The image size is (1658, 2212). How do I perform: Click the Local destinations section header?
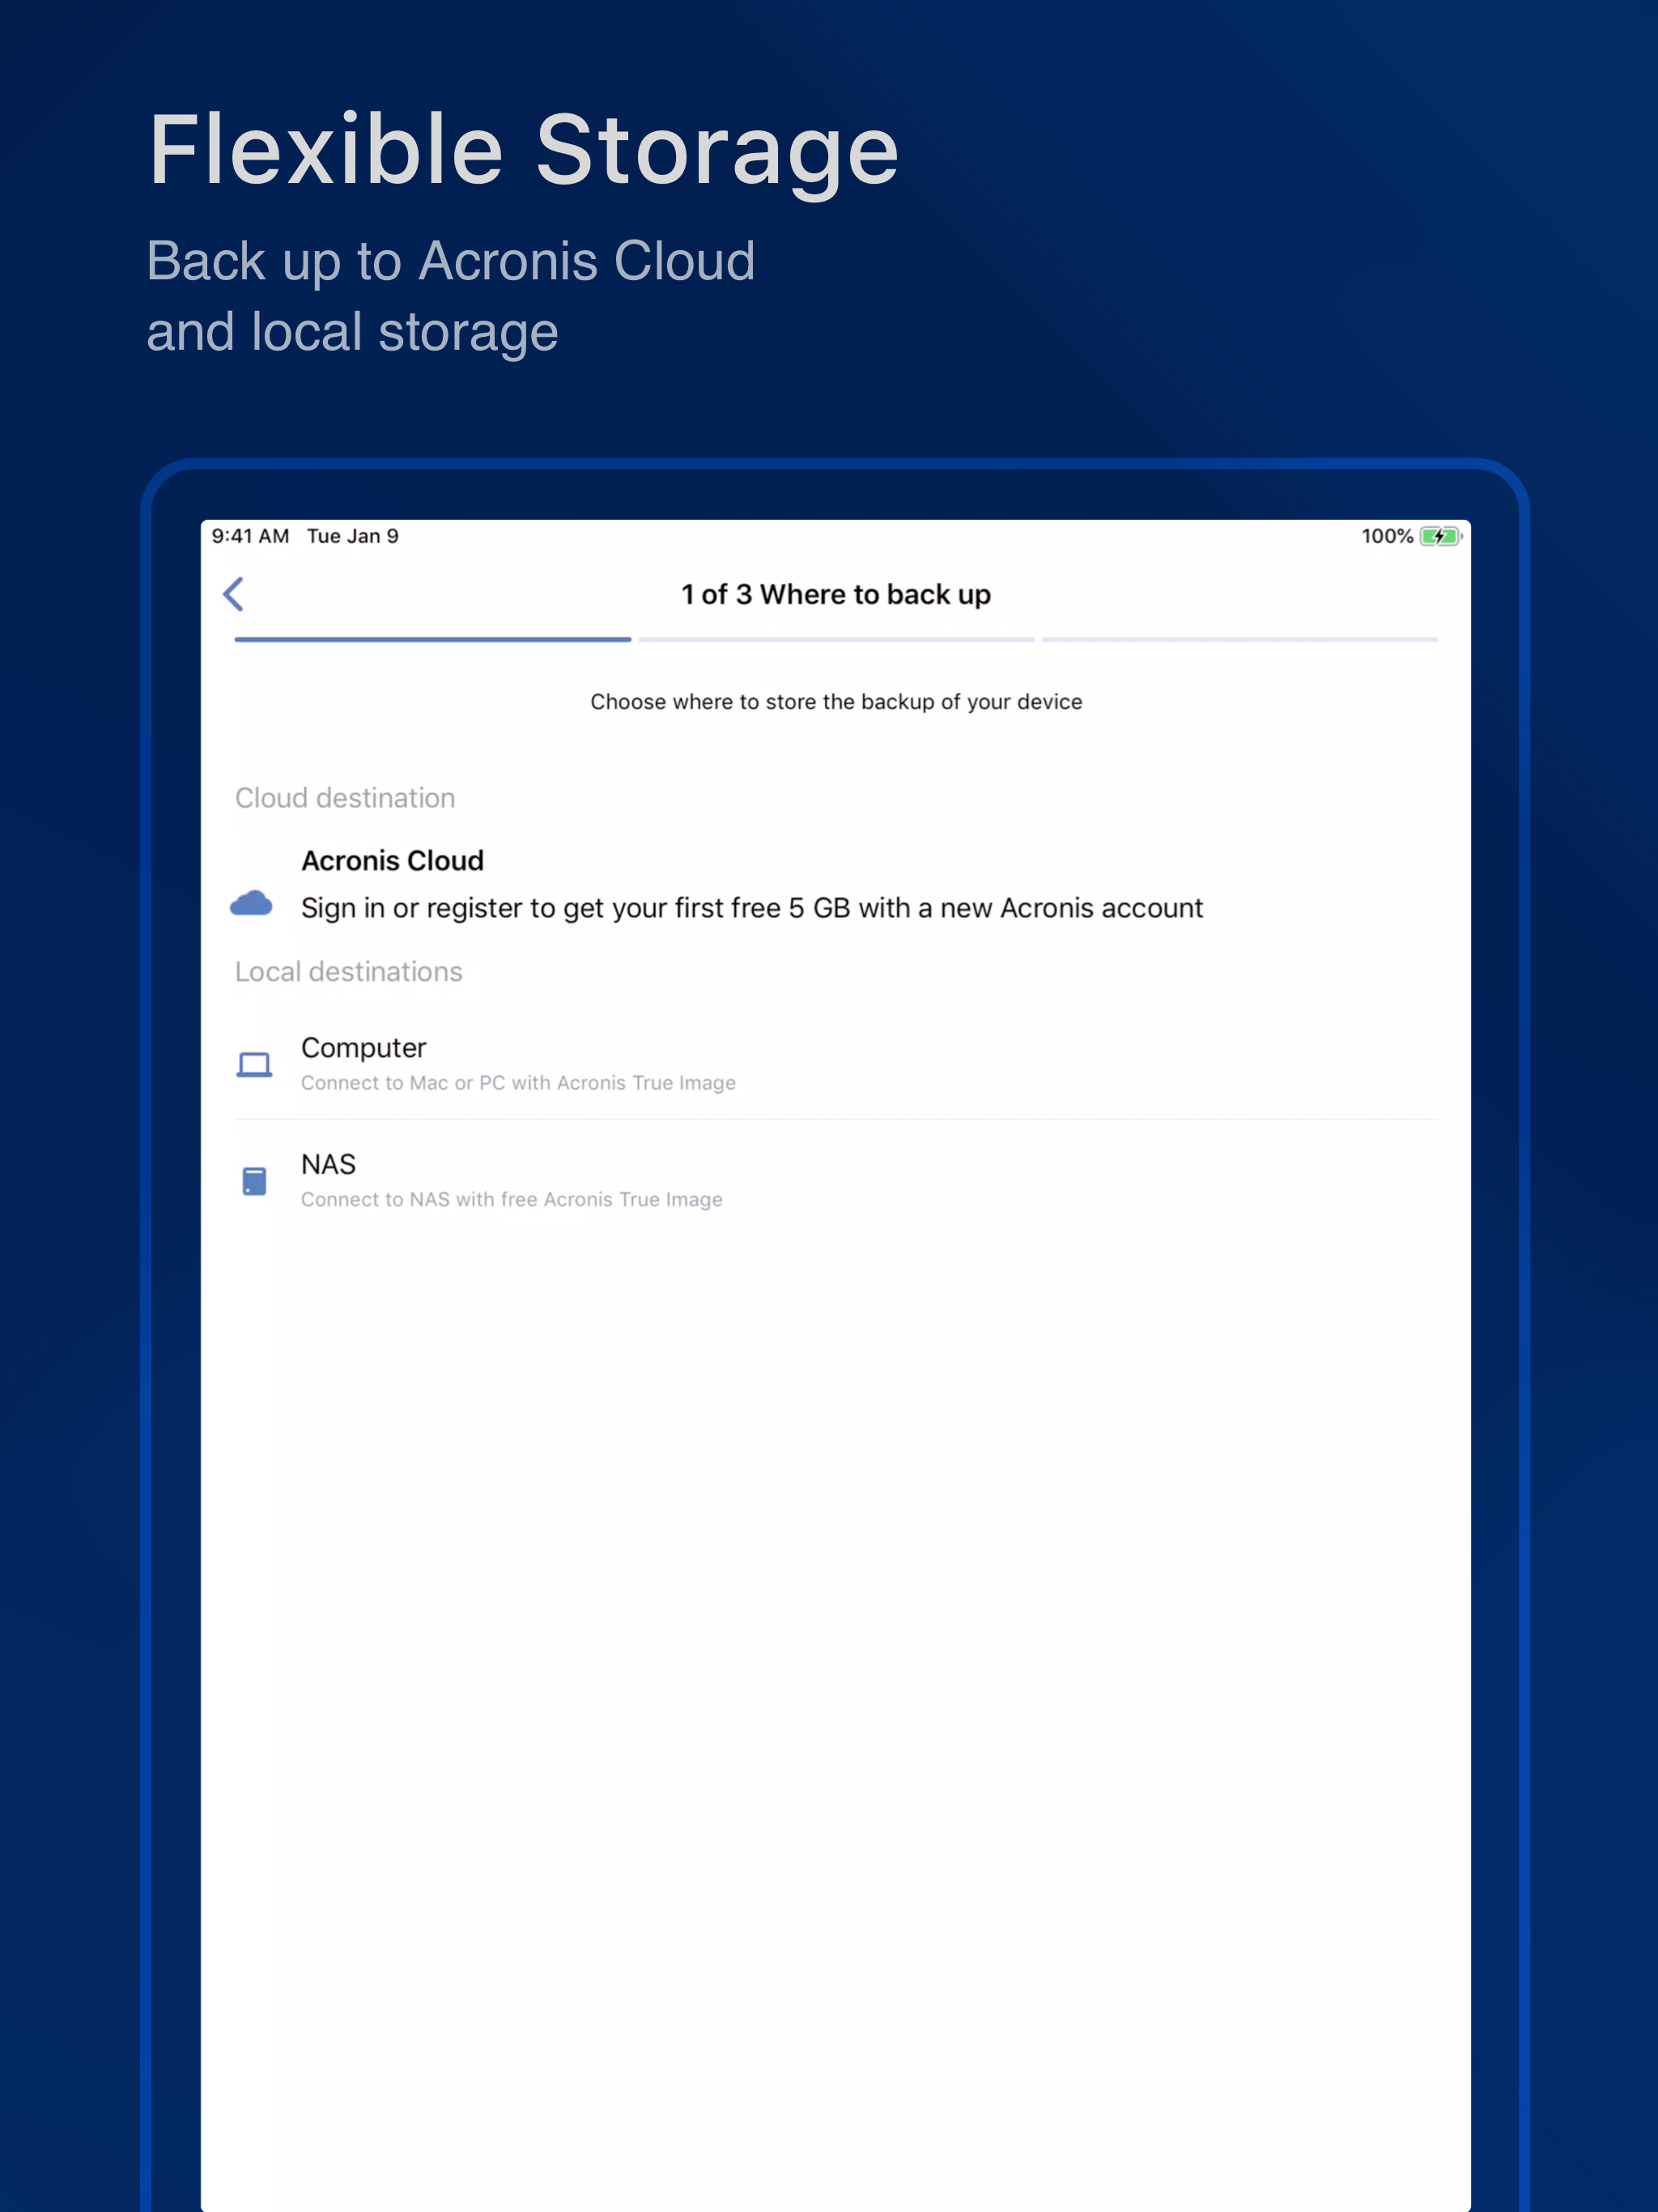(x=348, y=972)
